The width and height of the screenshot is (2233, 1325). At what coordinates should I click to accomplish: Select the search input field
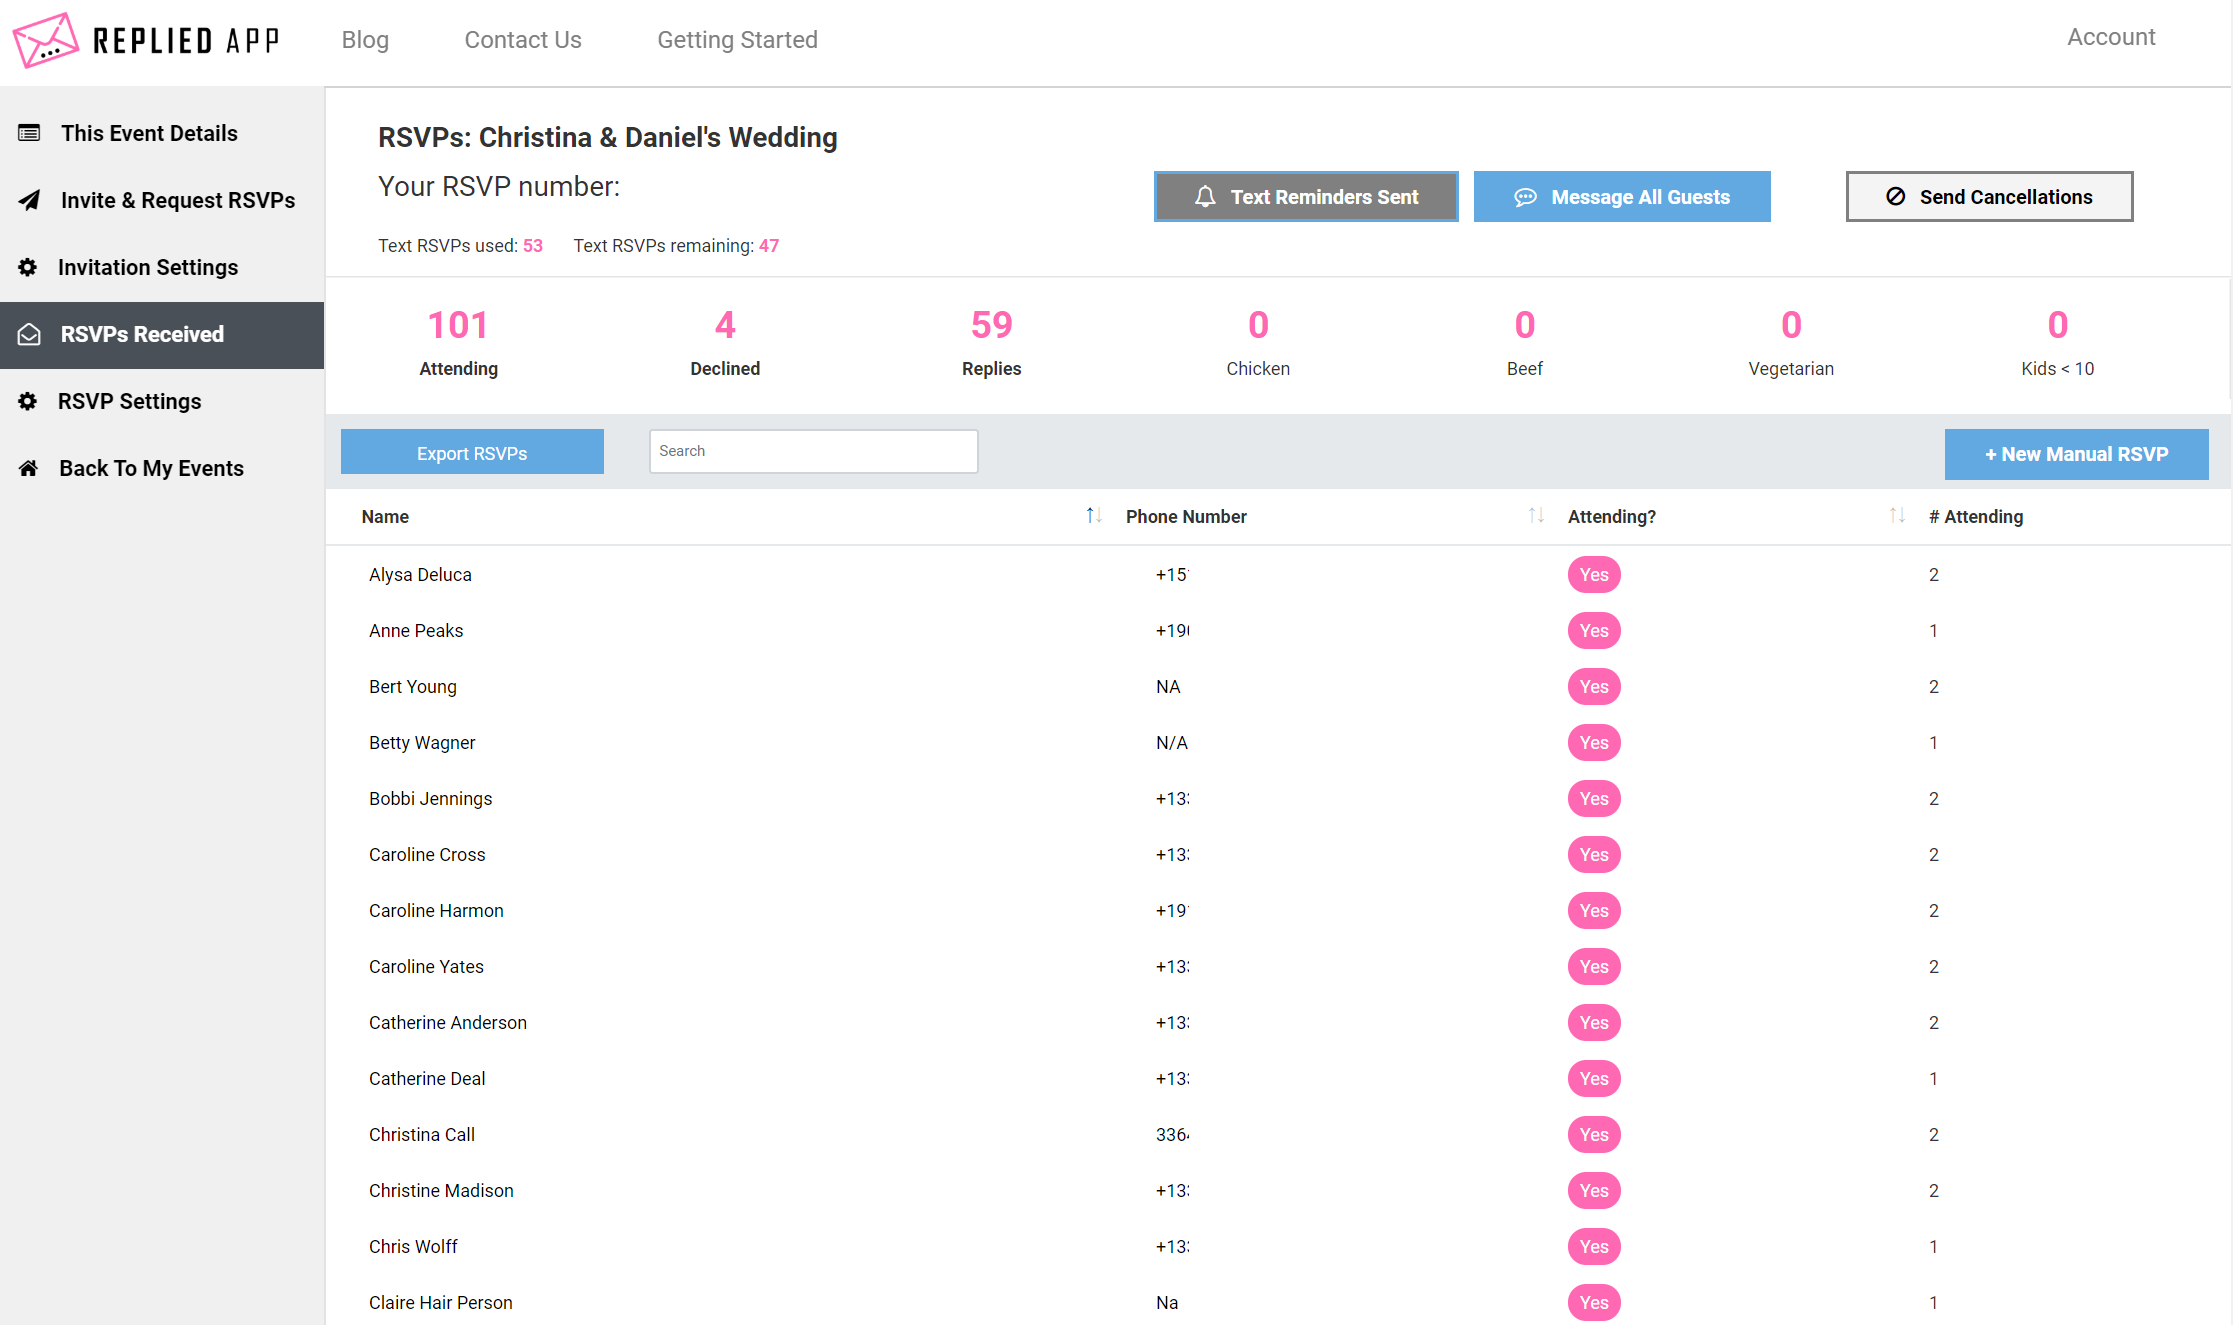pyautogui.click(x=814, y=453)
